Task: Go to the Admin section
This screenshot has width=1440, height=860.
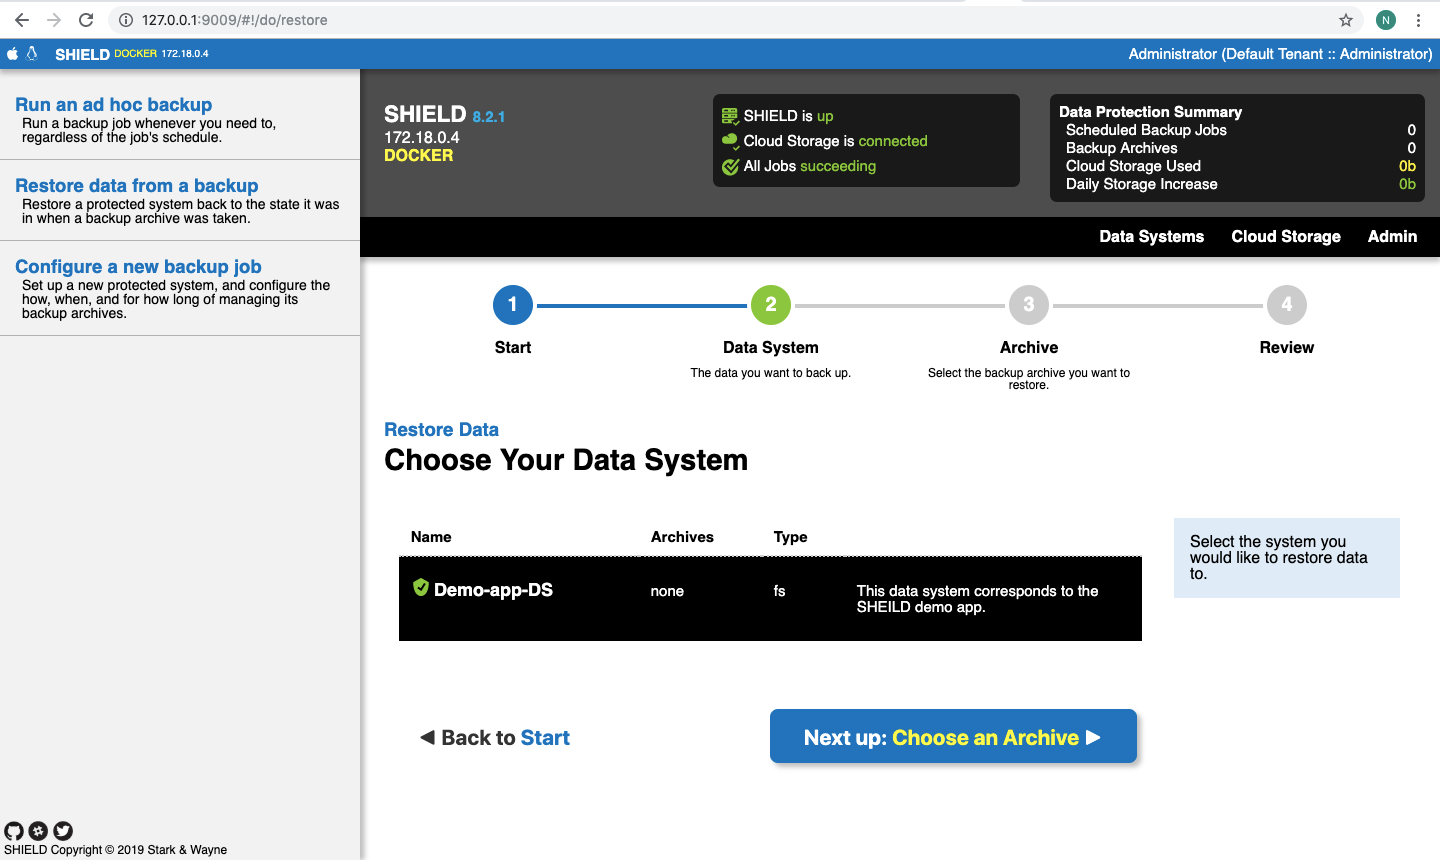Action: click(1392, 237)
